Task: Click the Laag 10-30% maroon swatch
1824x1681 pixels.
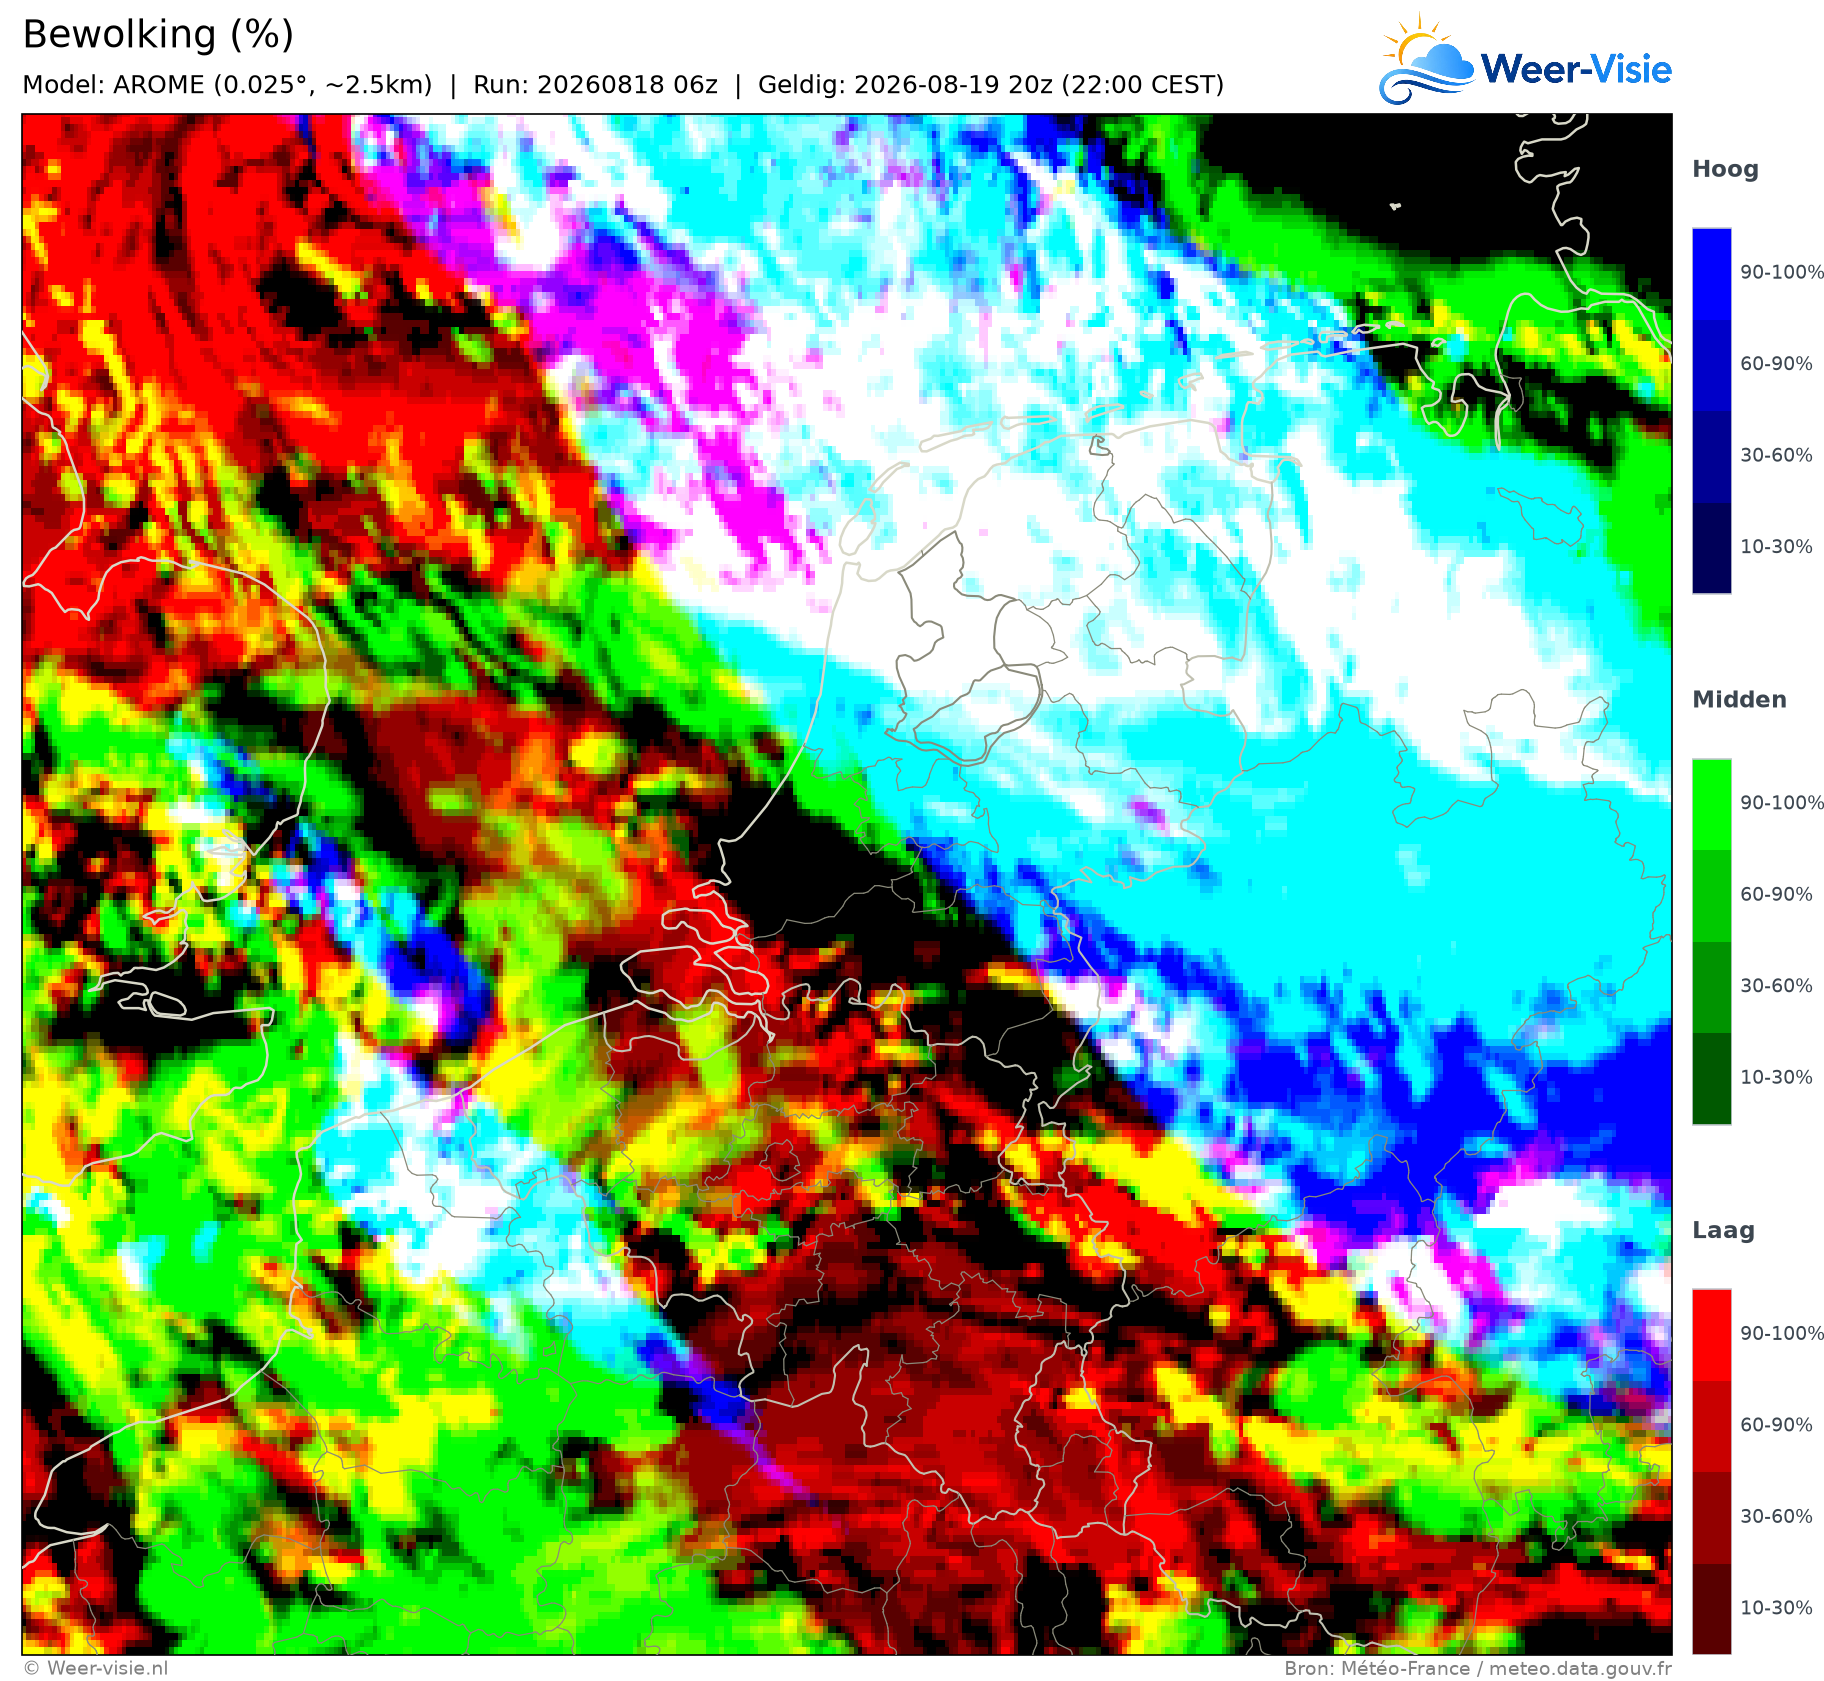Action: 1711,1609
